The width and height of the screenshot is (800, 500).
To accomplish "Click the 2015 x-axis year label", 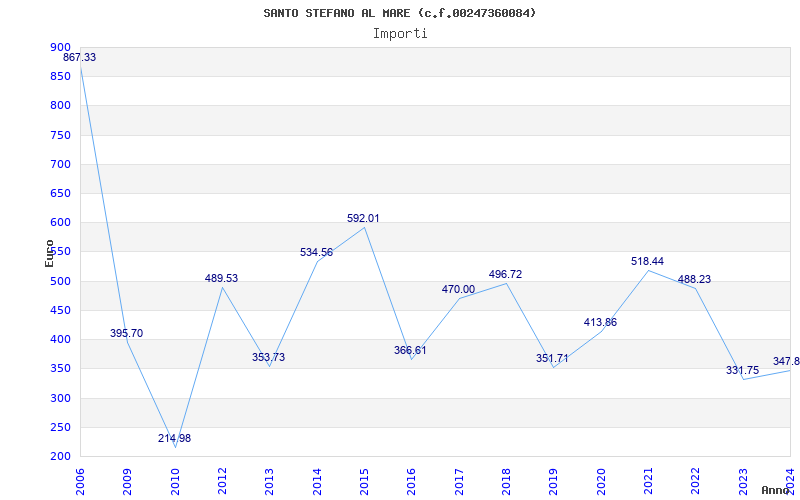I will (364, 482).
